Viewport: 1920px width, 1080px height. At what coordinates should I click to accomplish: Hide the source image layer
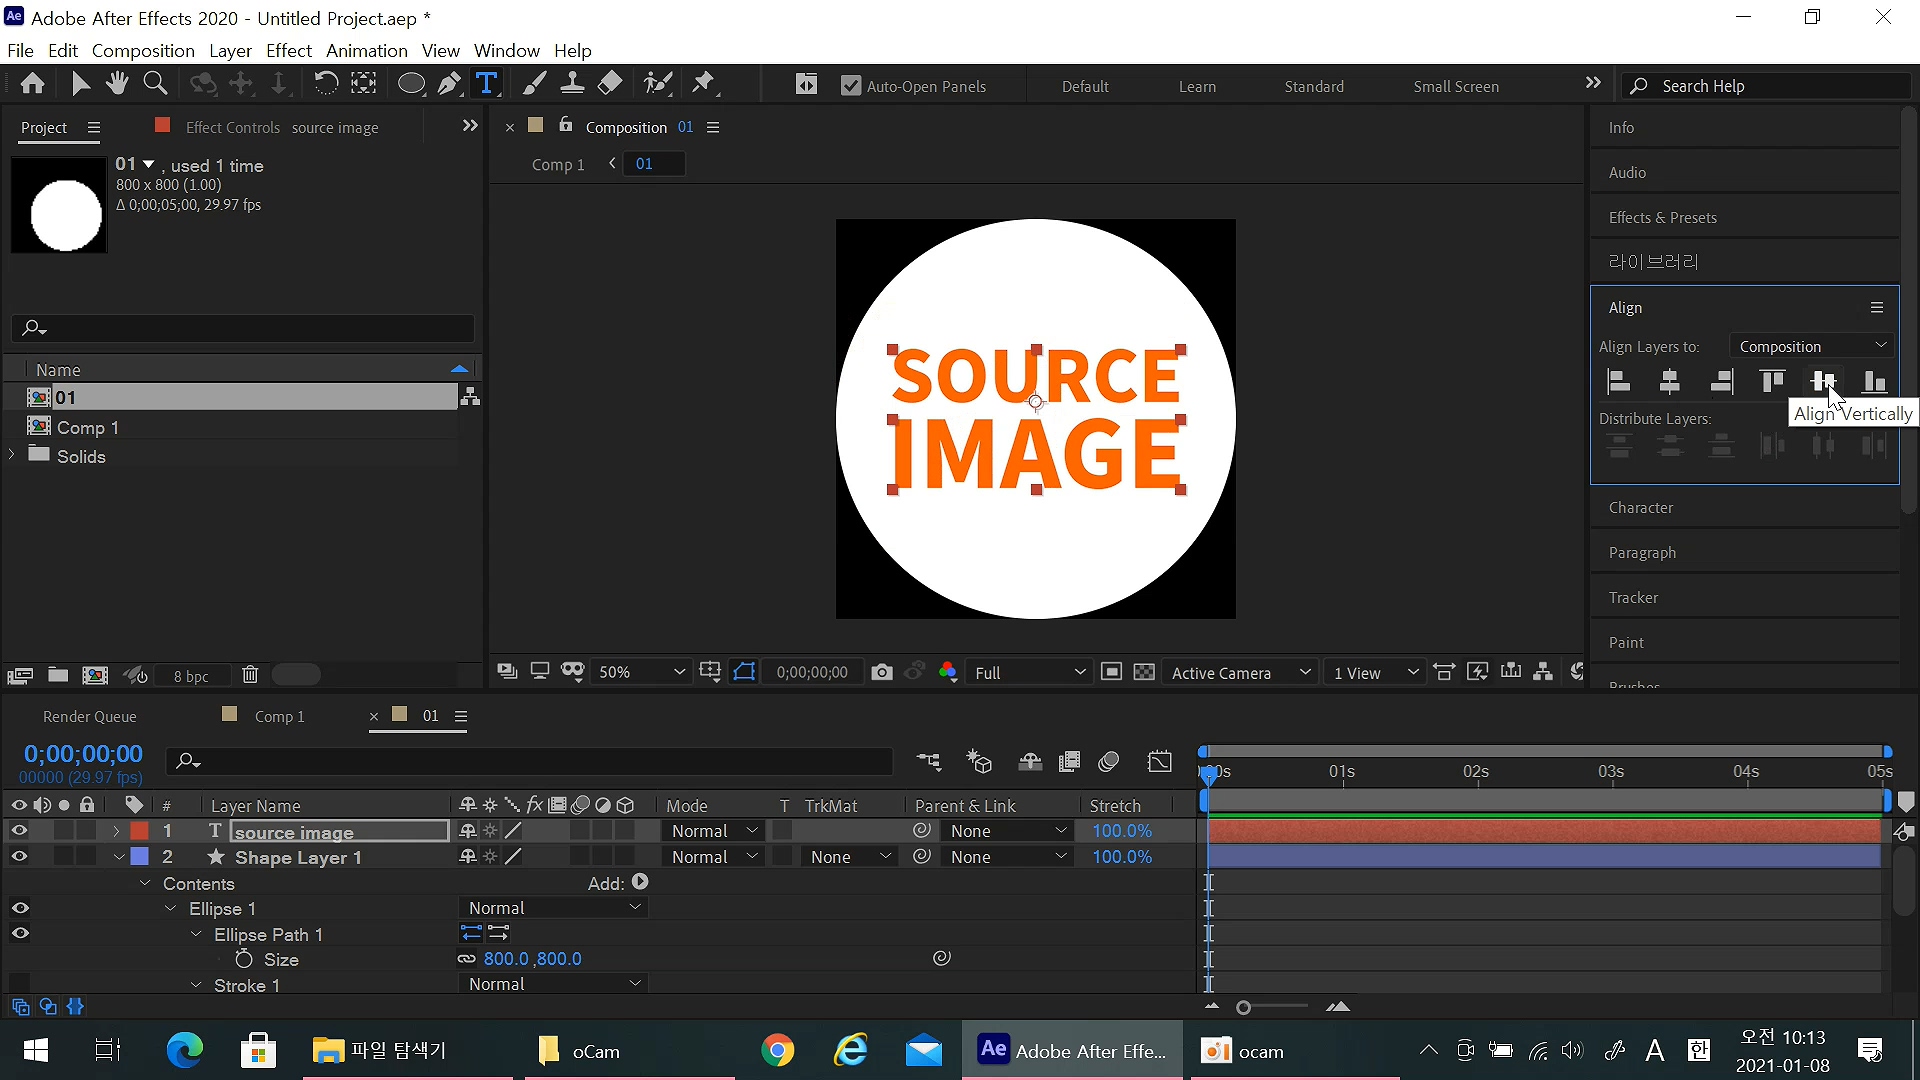(19, 831)
